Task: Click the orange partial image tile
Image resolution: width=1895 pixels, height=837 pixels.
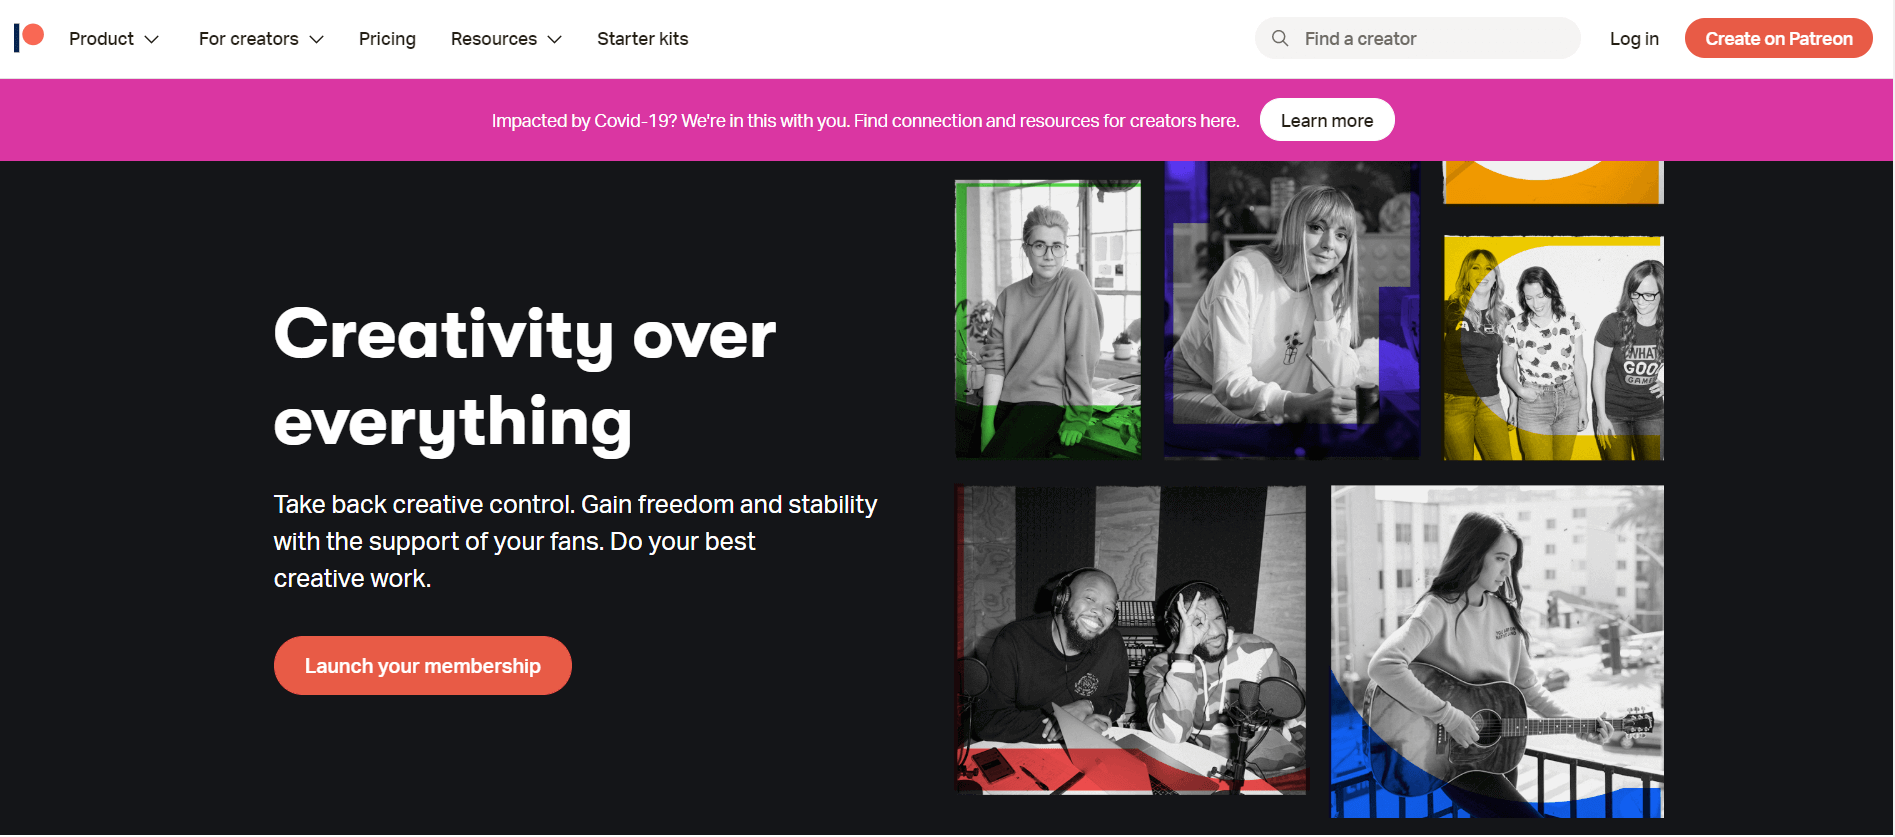Action: pos(1554,182)
